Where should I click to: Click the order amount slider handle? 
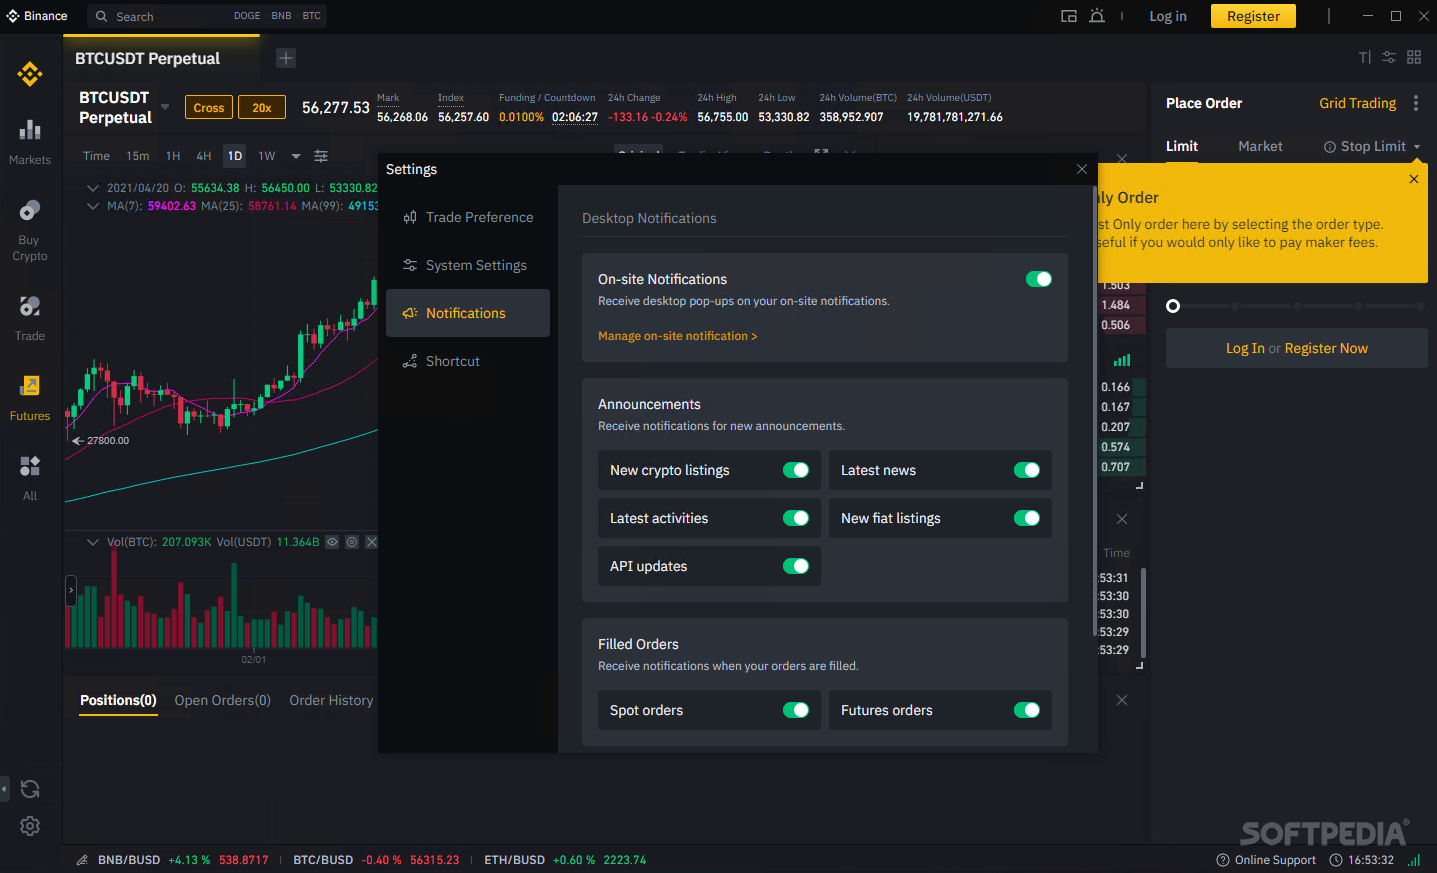click(1173, 306)
